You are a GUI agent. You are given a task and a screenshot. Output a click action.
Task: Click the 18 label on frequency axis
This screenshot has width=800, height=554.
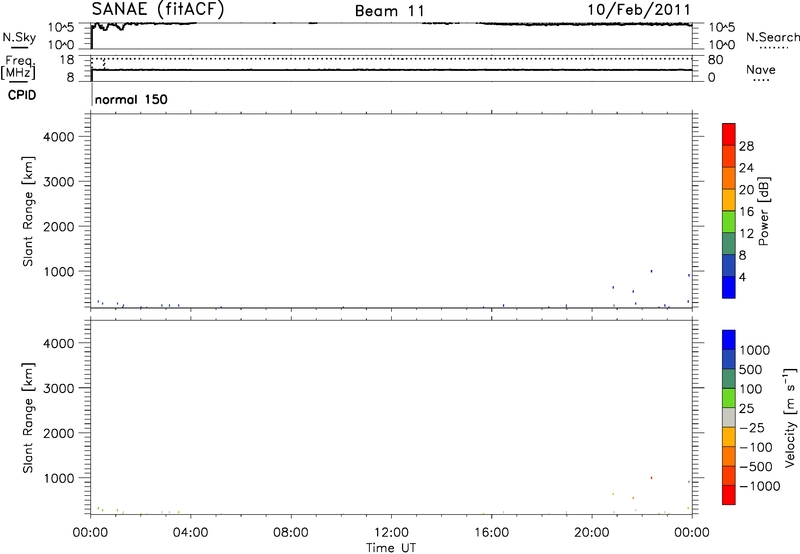point(67,60)
